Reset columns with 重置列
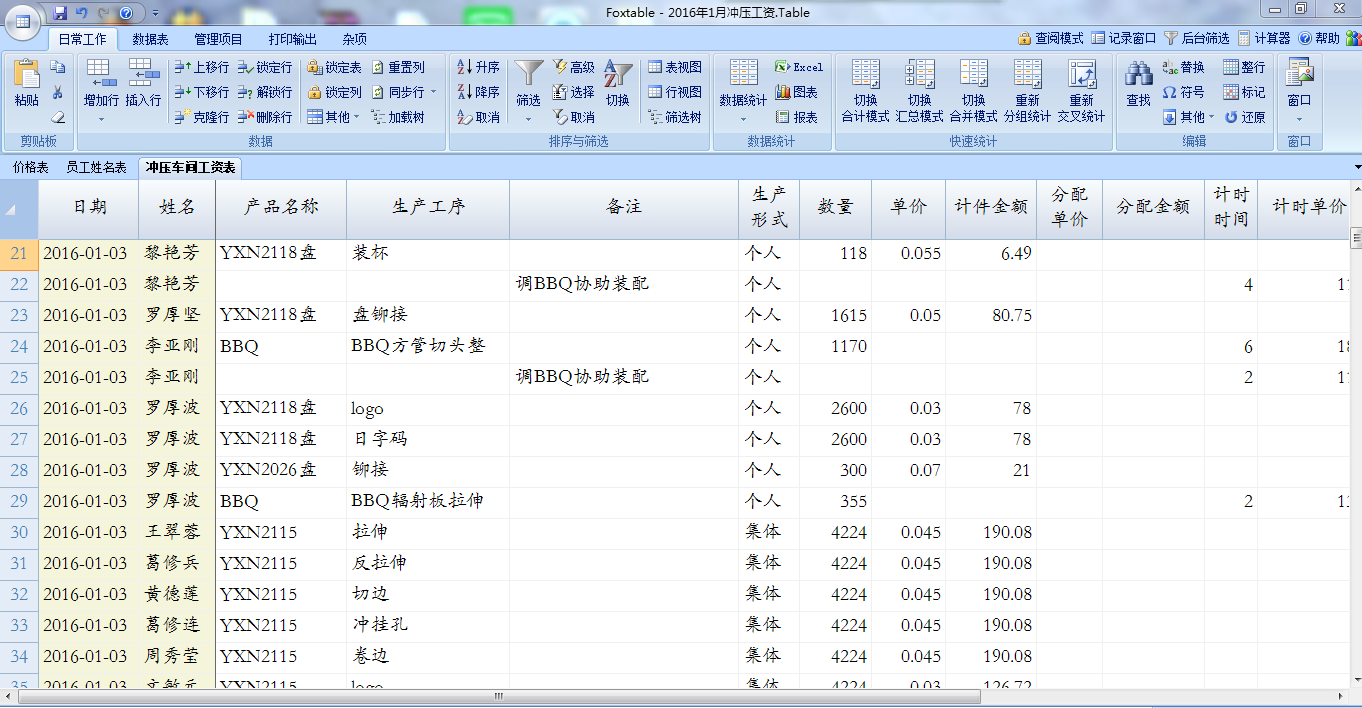 coord(398,67)
